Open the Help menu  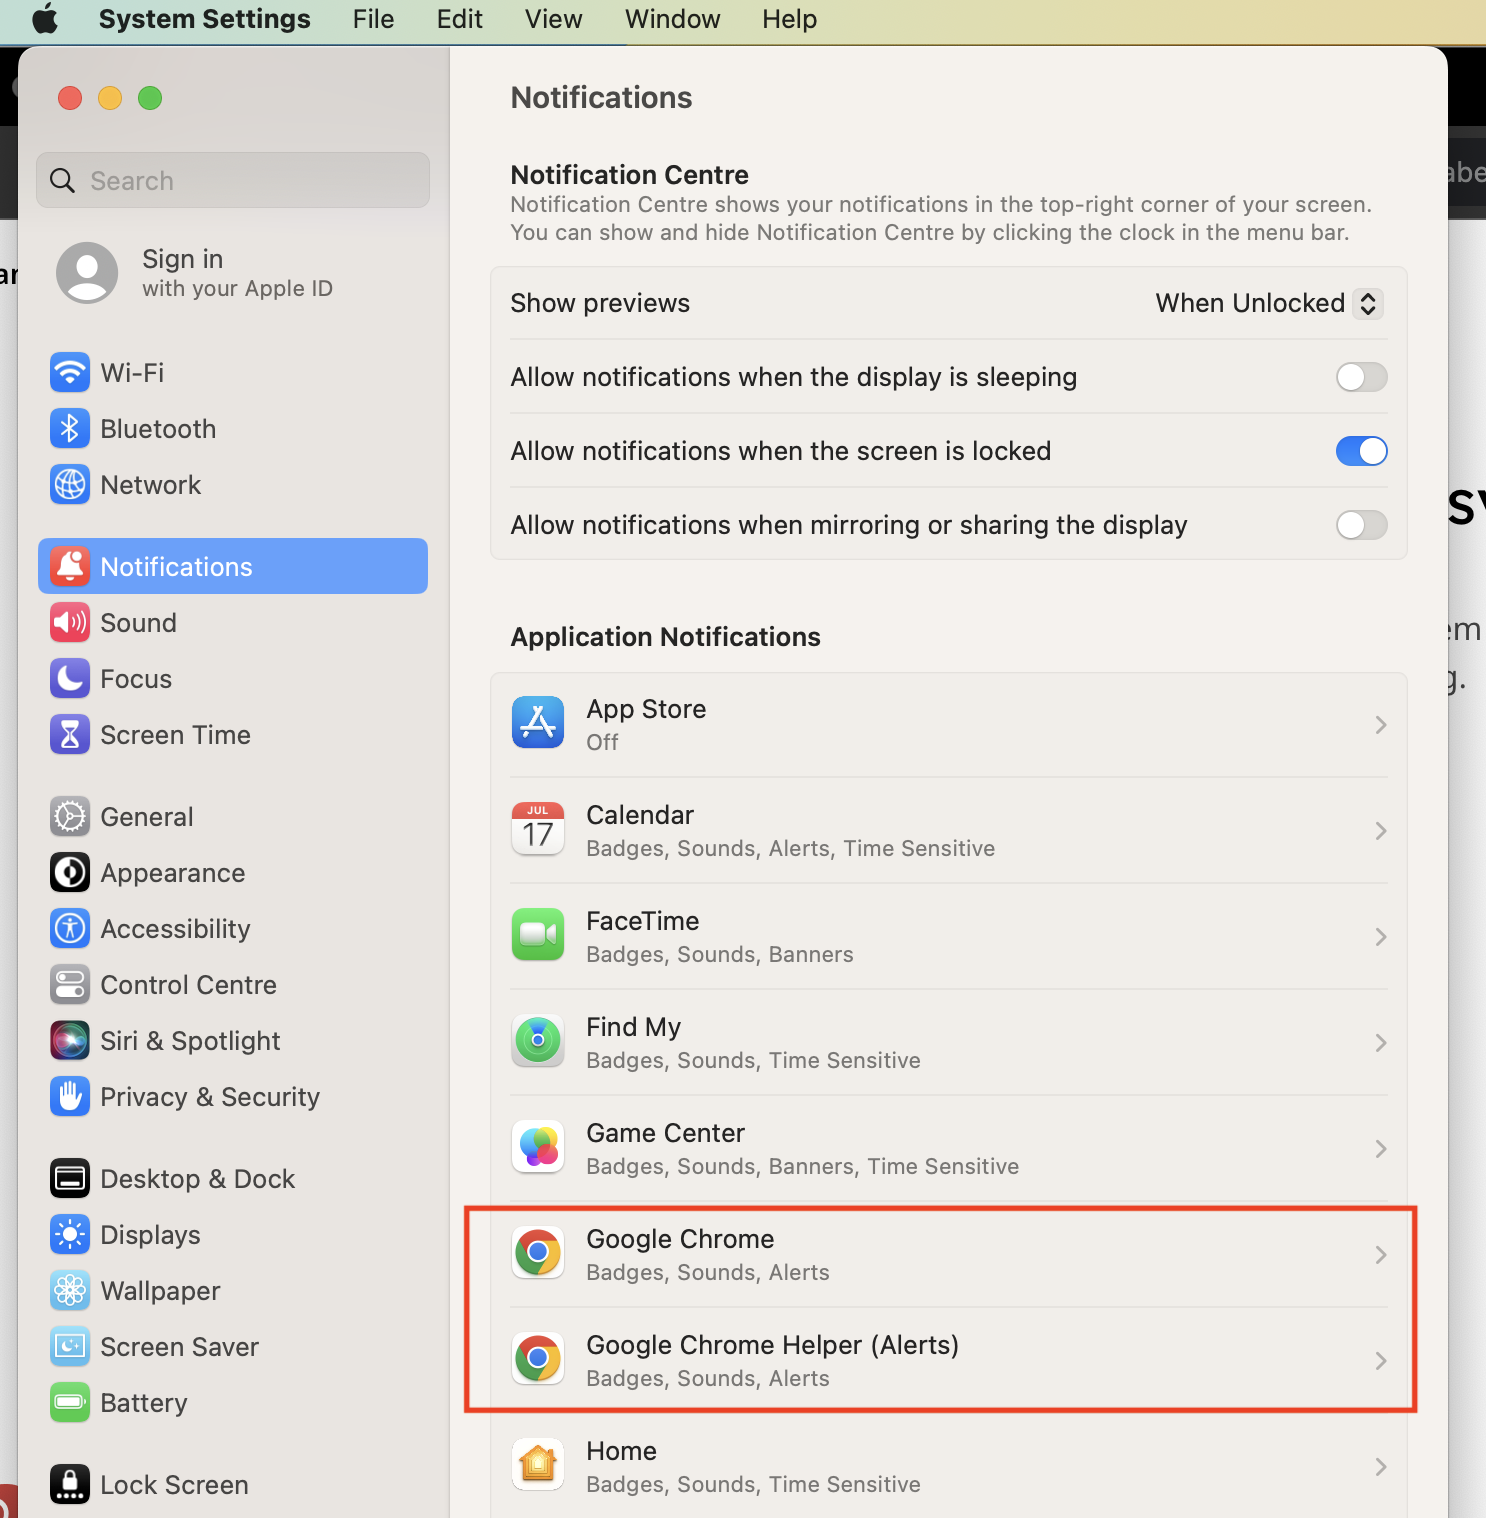pos(789,19)
